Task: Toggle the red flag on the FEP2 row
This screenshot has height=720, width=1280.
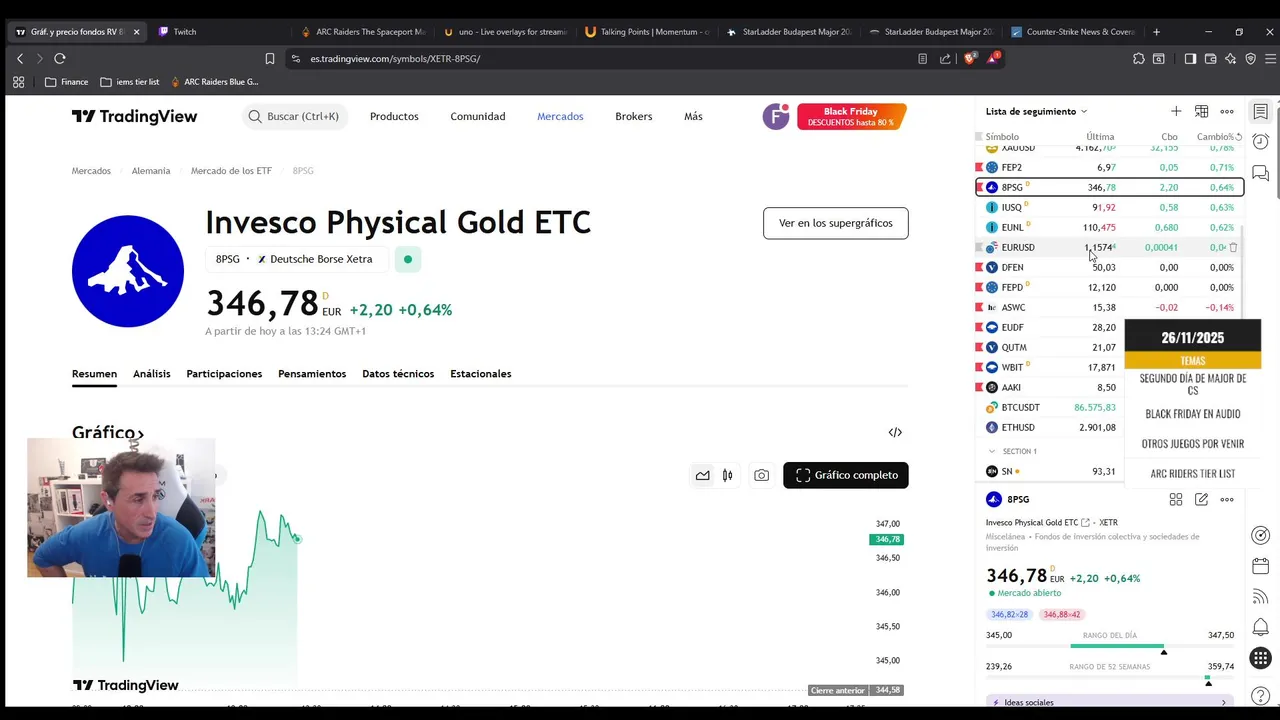Action: tap(980, 167)
